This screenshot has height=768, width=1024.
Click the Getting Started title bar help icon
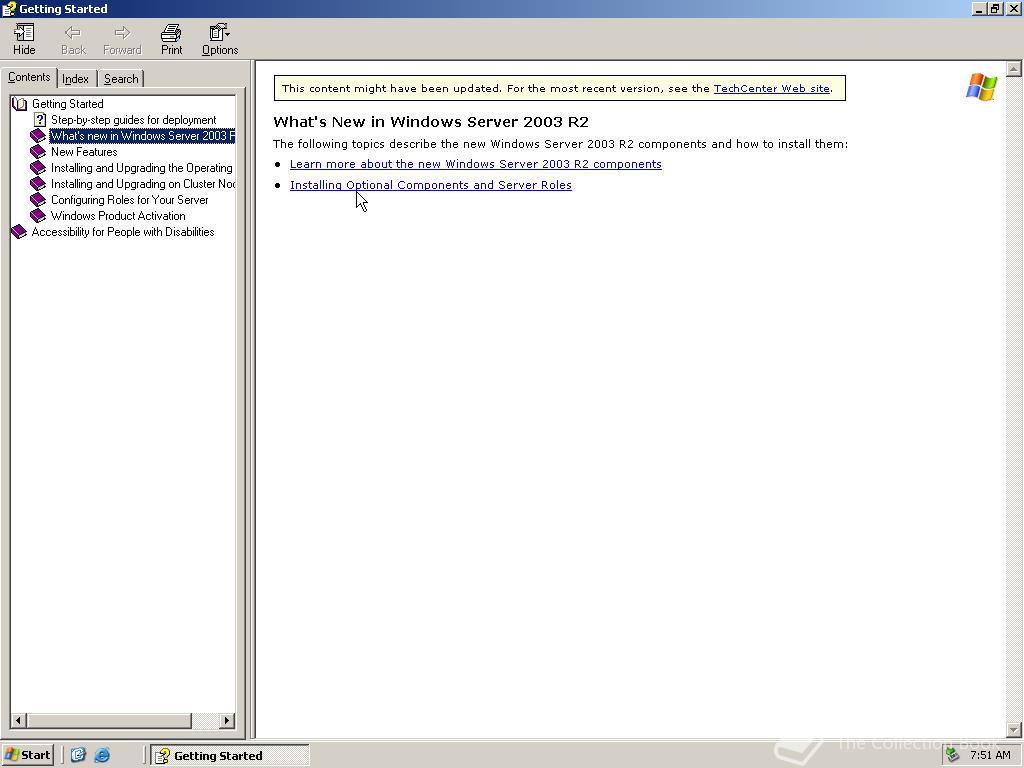click(x=8, y=8)
